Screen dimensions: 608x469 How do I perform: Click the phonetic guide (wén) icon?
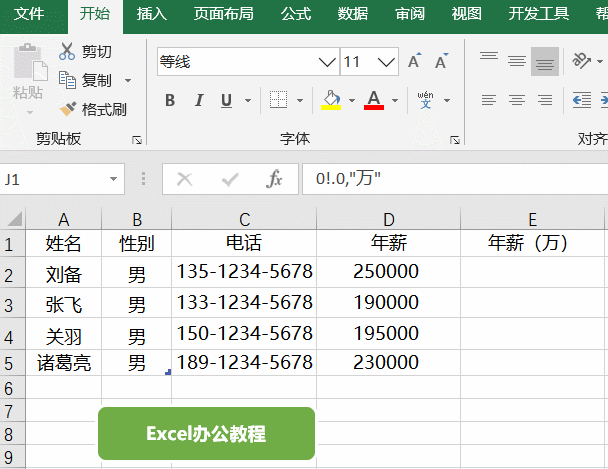coord(425,100)
